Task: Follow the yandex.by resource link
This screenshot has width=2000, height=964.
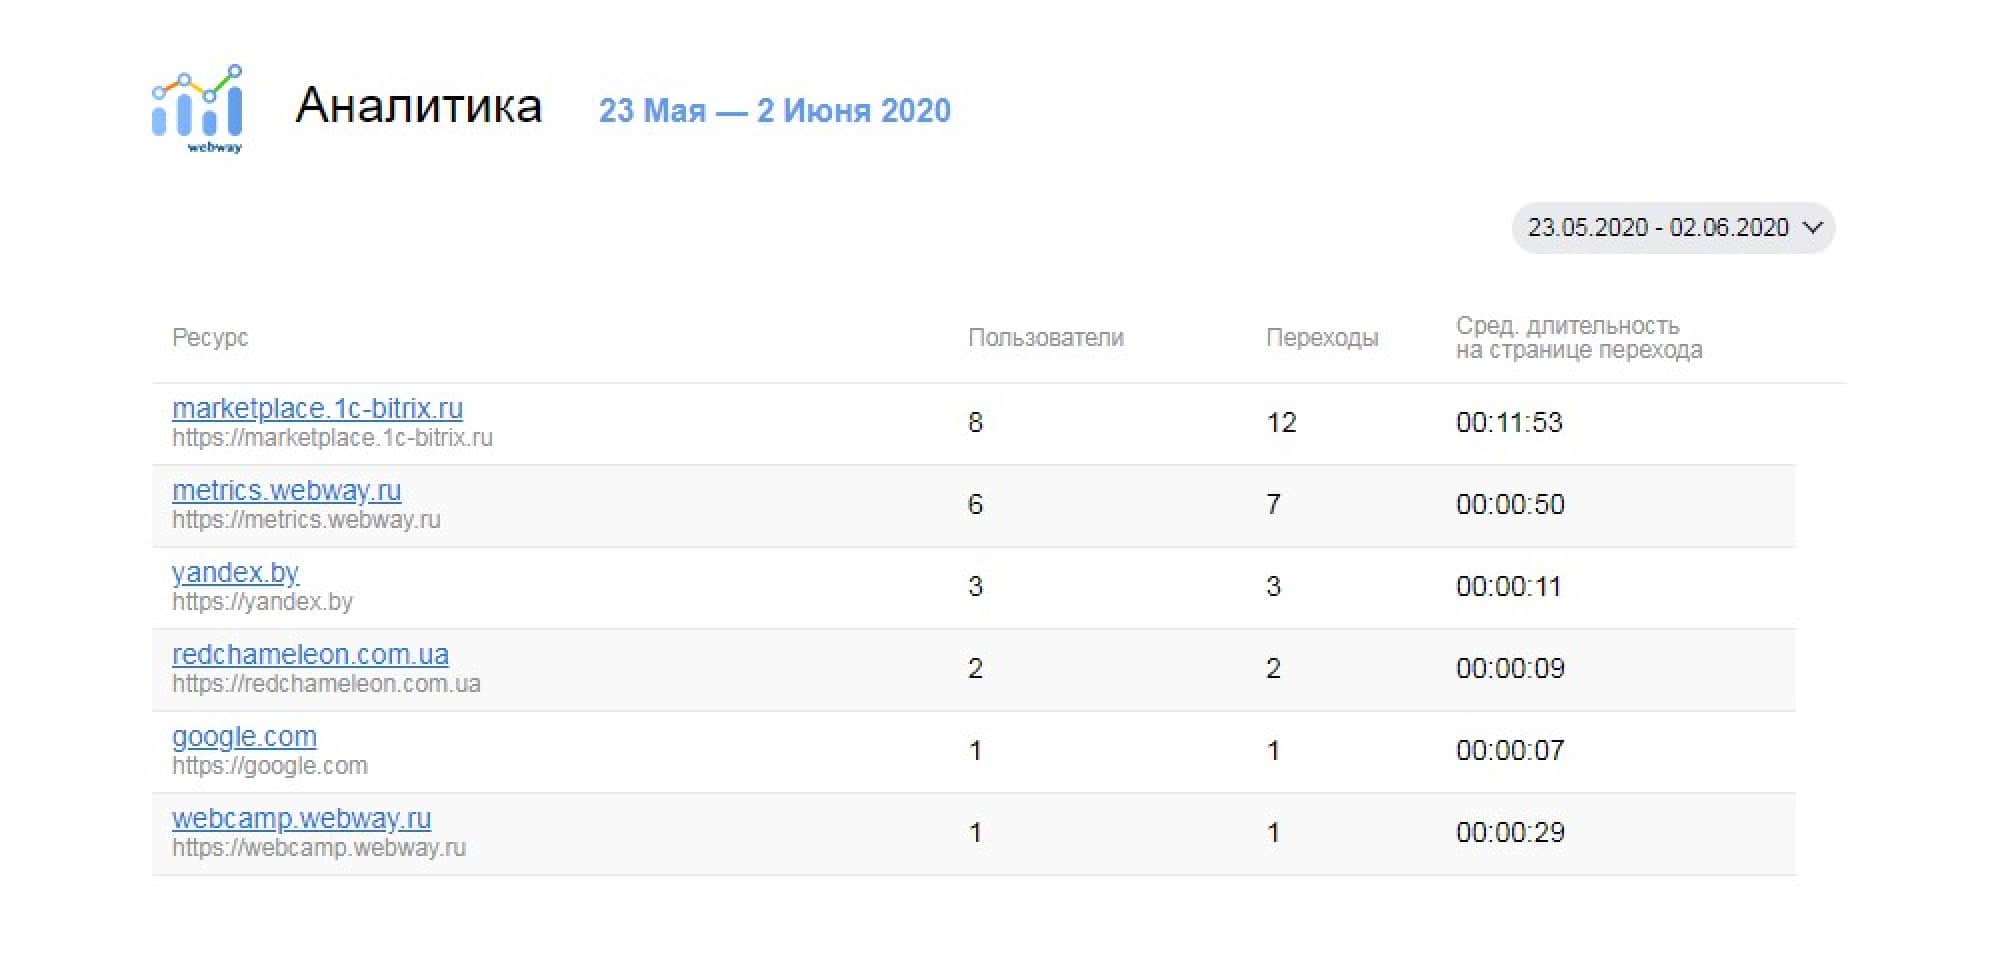Action: [235, 572]
